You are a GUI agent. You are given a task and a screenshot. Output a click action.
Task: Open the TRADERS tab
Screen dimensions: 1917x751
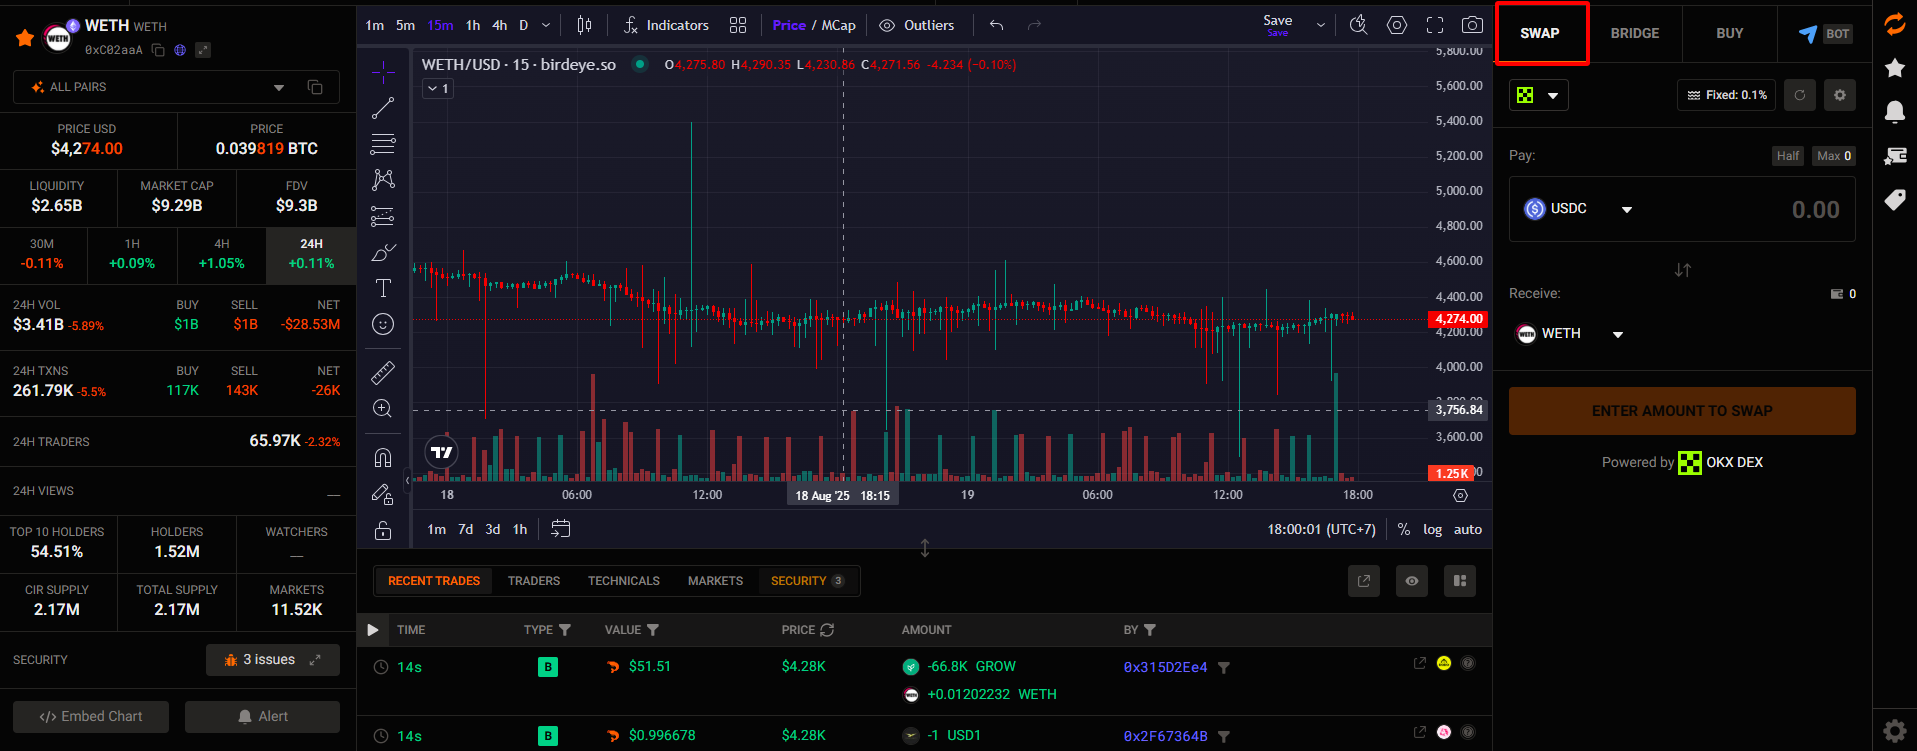[x=534, y=581]
